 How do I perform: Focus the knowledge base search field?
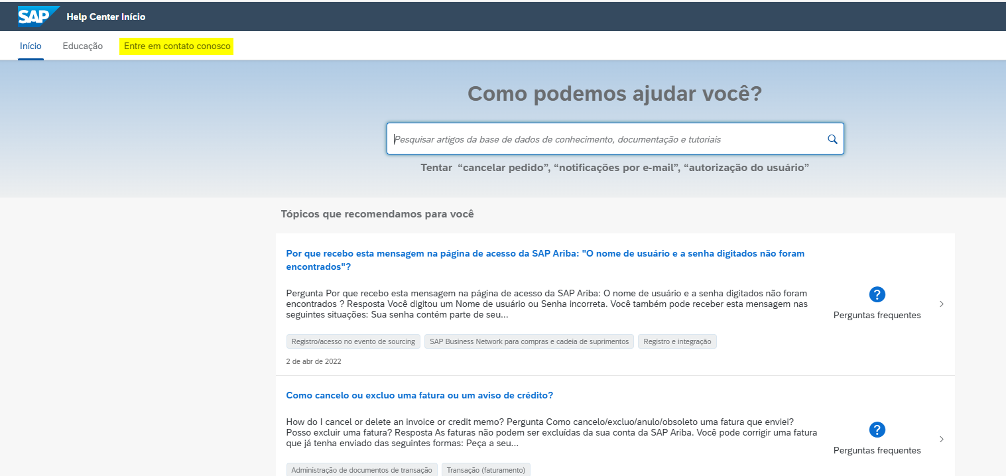click(x=615, y=139)
